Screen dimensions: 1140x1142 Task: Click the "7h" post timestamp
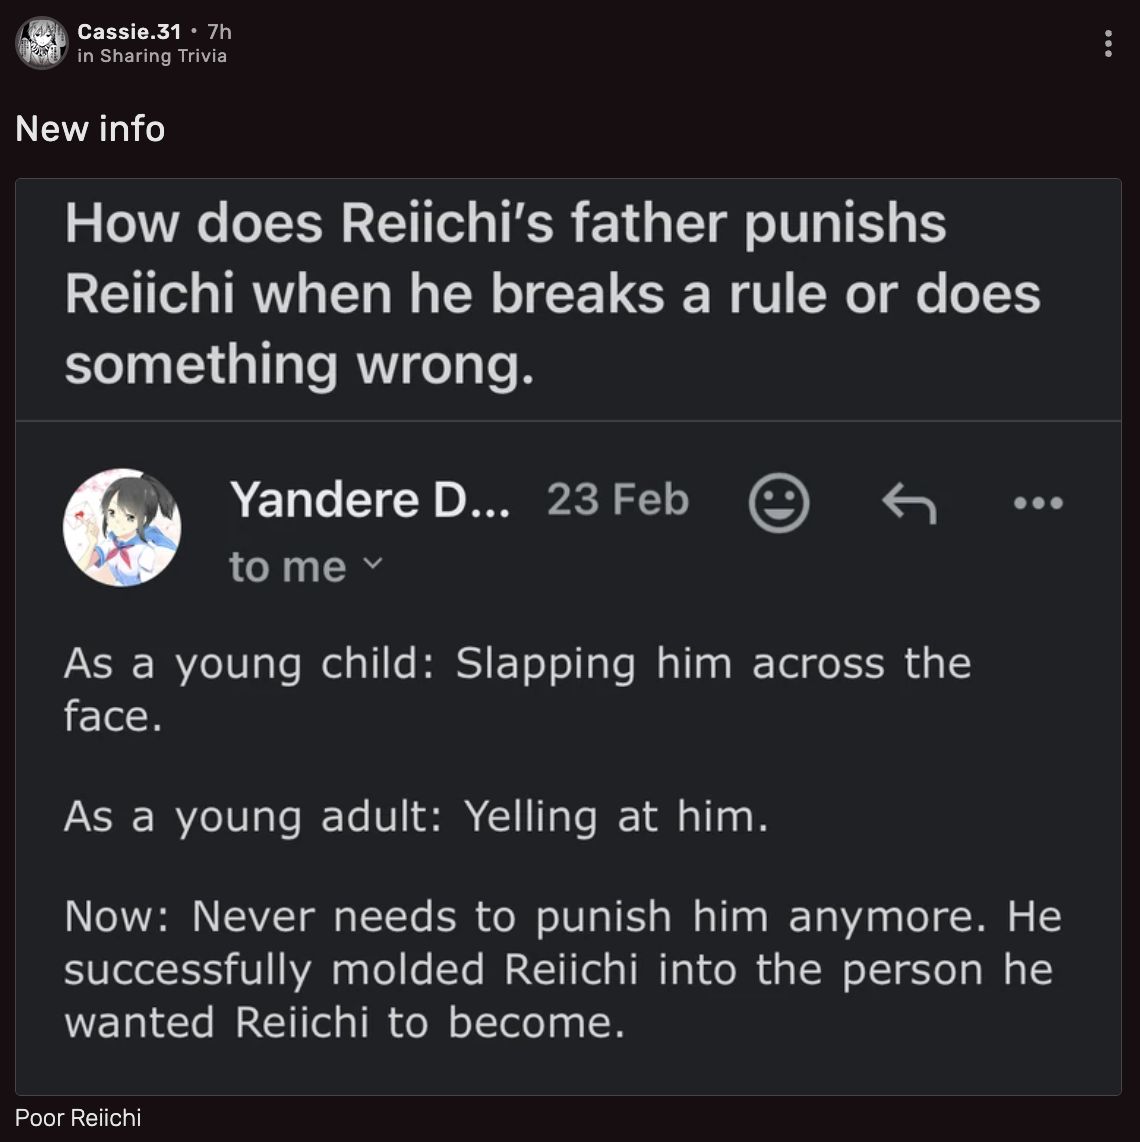click(219, 31)
